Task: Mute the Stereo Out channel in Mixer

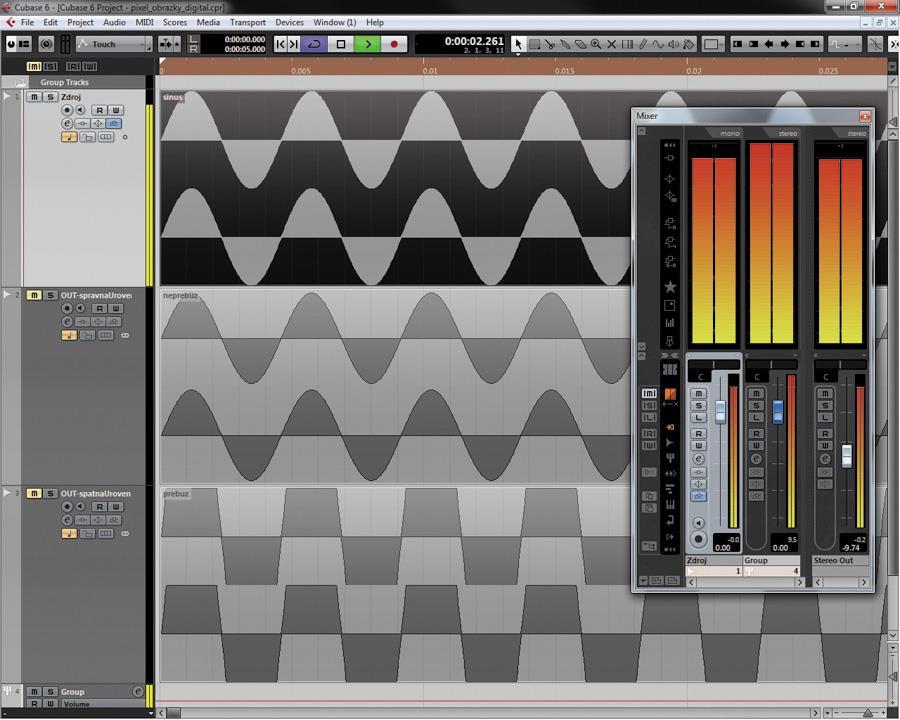Action: (825, 393)
